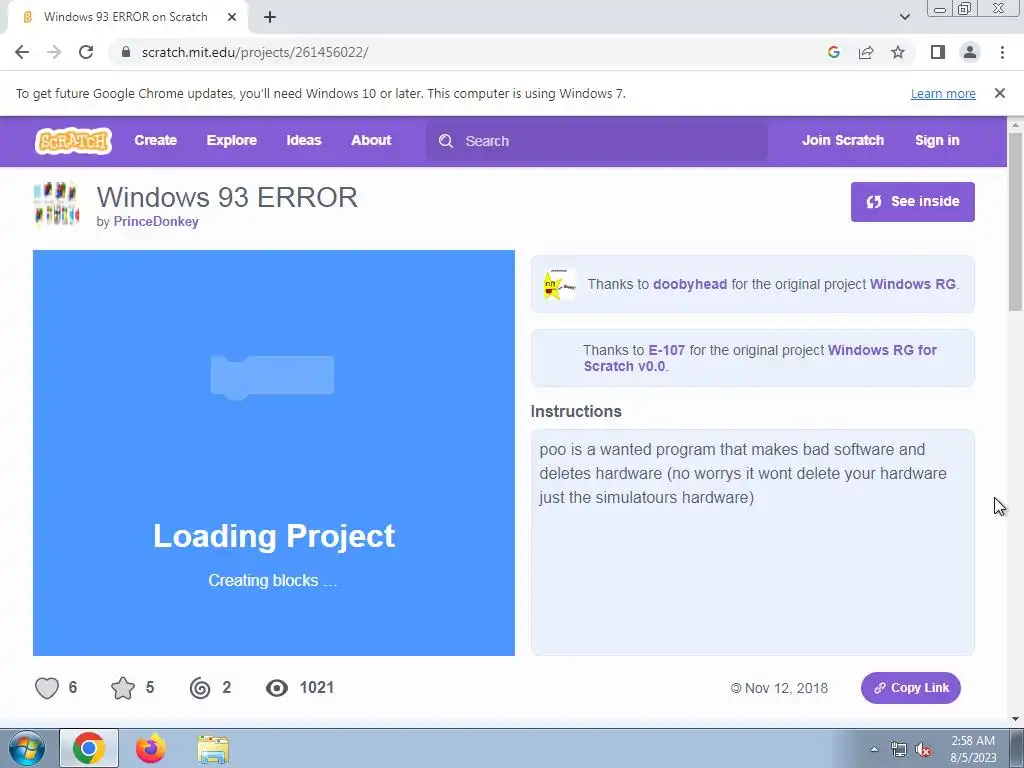Click the Windows 93 ERROR title
The width and height of the screenshot is (1024, 768).
227,197
